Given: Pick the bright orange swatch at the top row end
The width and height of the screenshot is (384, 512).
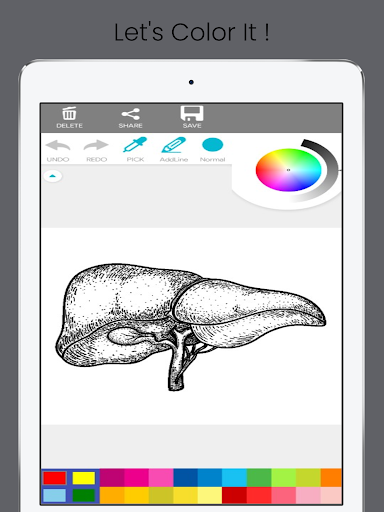Looking at the screenshot, I should [x=331, y=478].
